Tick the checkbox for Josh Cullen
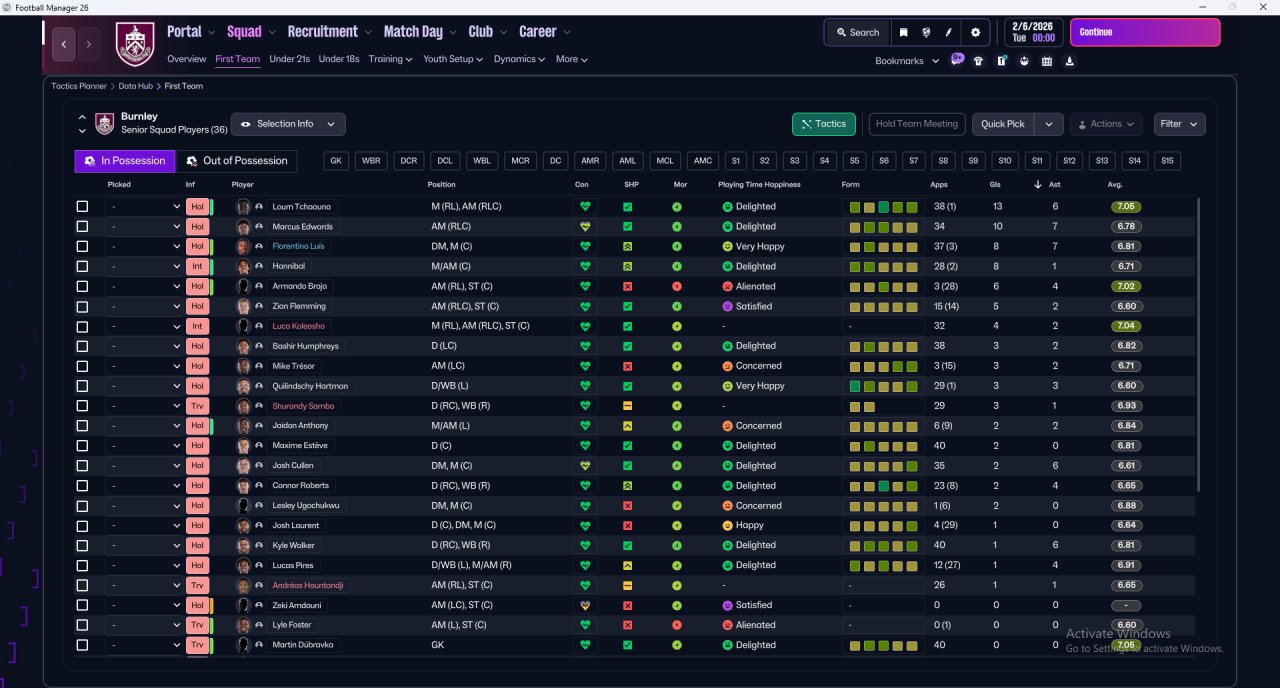This screenshot has width=1280, height=688. click(82, 466)
